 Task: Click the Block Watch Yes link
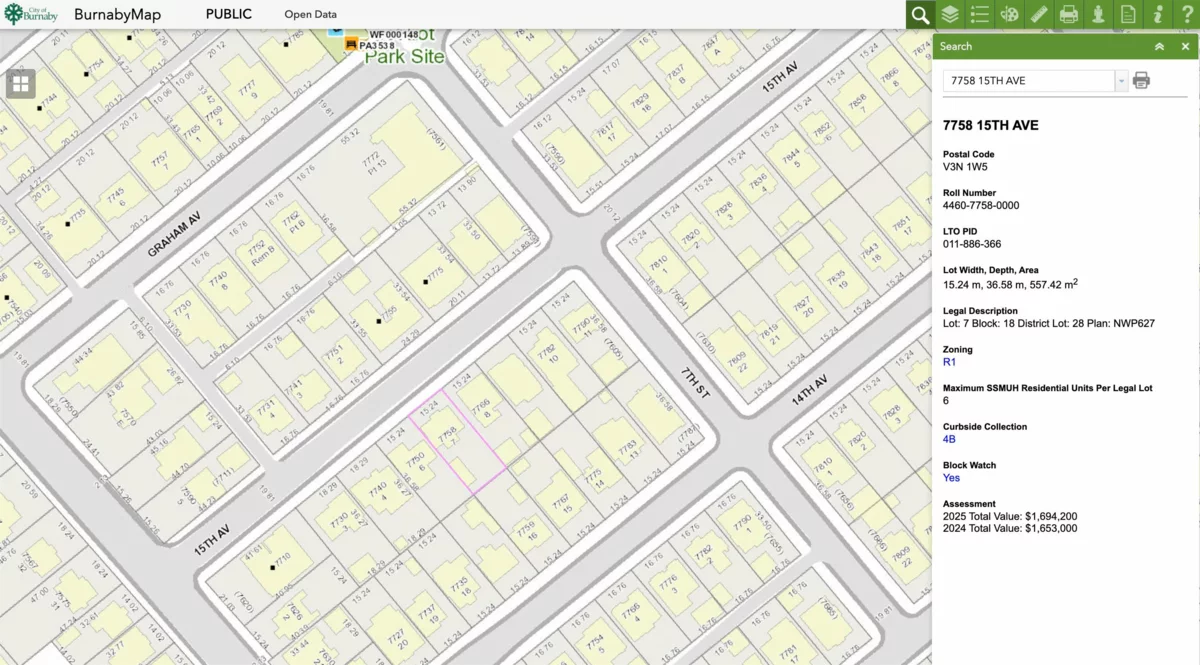pyautogui.click(x=951, y=478)
